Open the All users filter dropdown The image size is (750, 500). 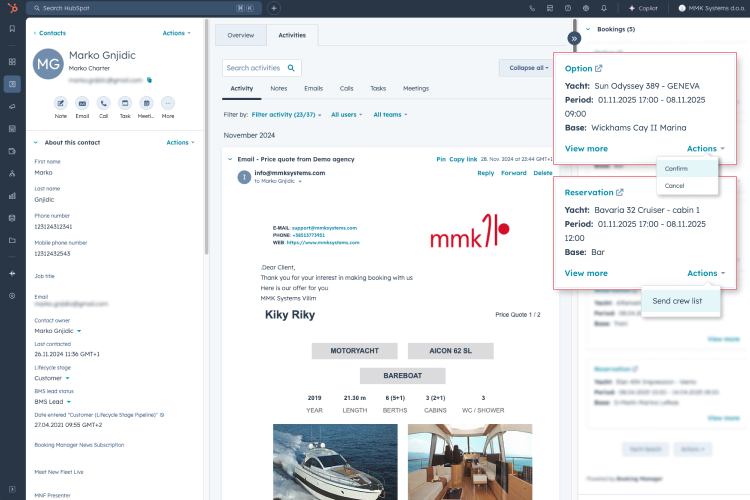tap(347, 115)
